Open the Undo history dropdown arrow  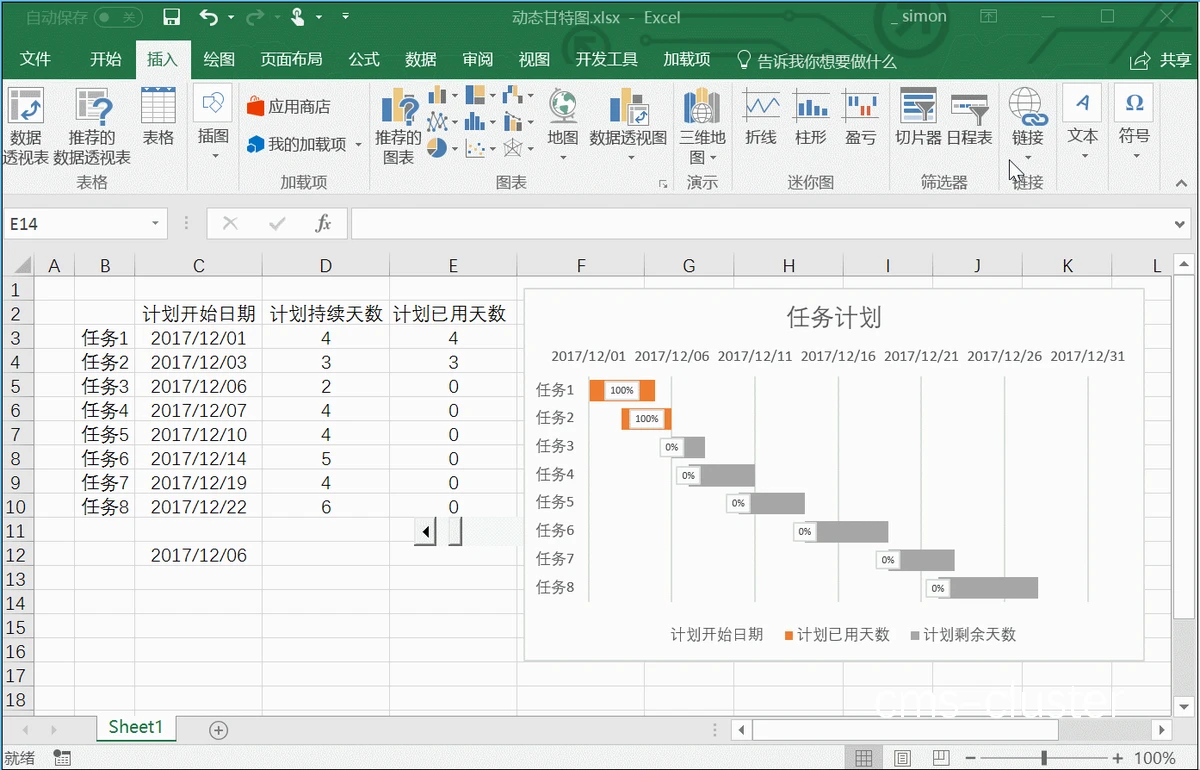pyautogui.click(x=231, y=17)
